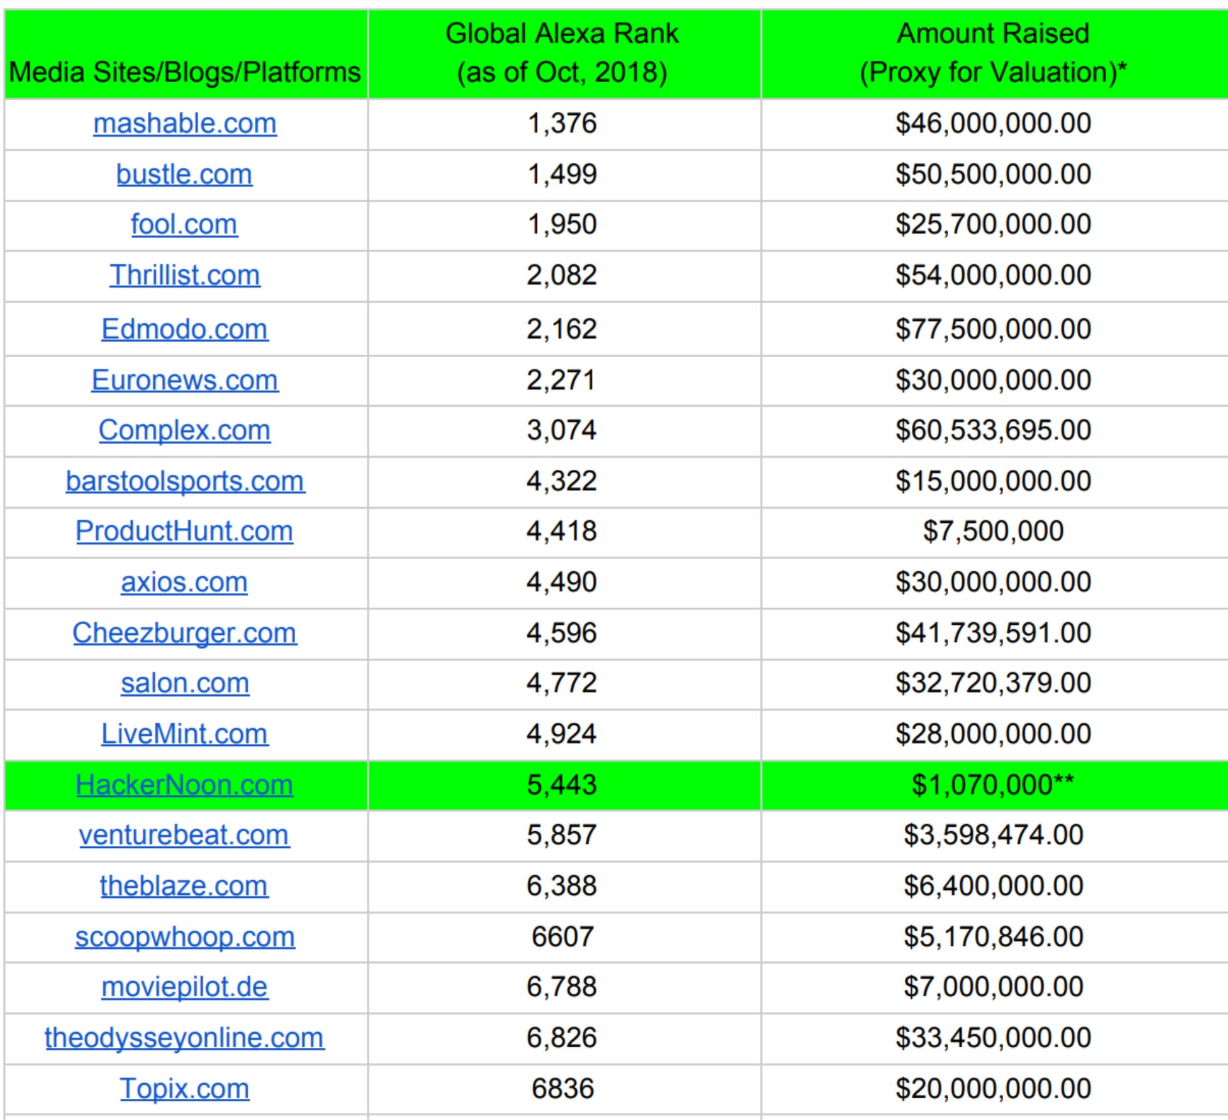Viewport: 1228px width, 1120px height.
Task: Select the amount cell $46,000,000.00
Action: (x=994, y=124)
